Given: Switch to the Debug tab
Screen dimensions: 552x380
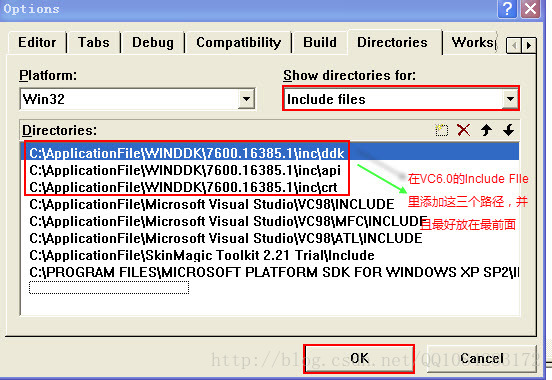Looking at the screenshot, I should tap(153, 43).
